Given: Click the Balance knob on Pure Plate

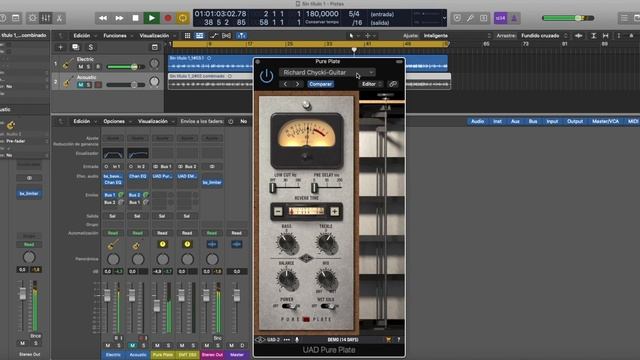Looking at the screenshot, I should 287,280.
